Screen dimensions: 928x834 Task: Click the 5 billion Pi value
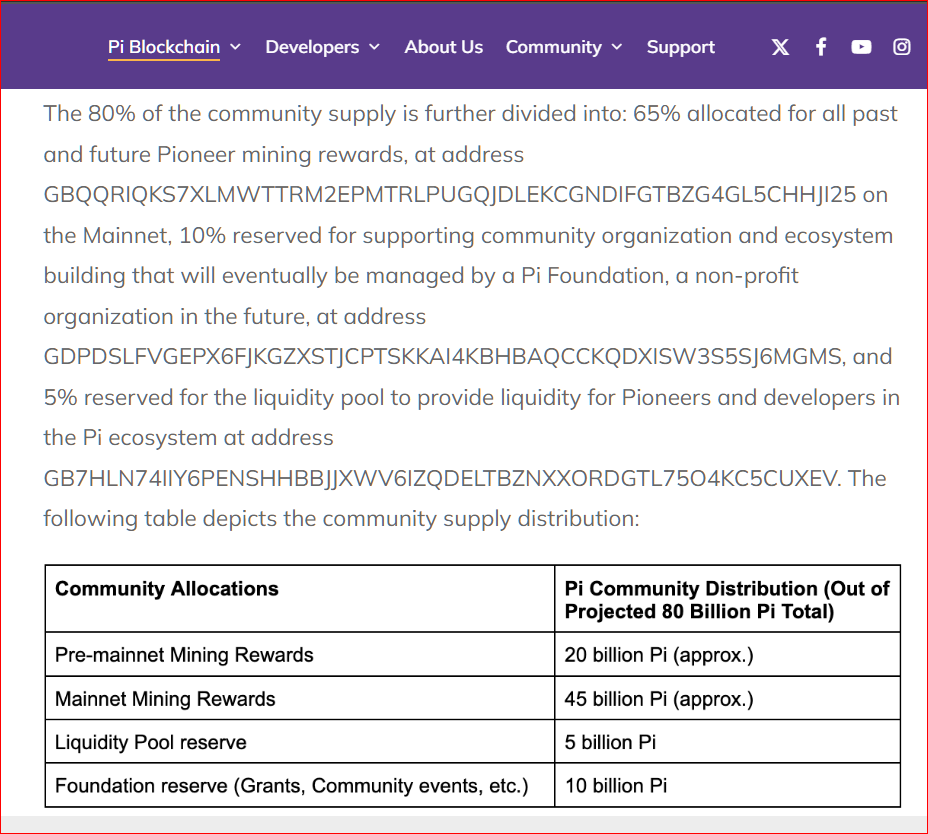610,742
